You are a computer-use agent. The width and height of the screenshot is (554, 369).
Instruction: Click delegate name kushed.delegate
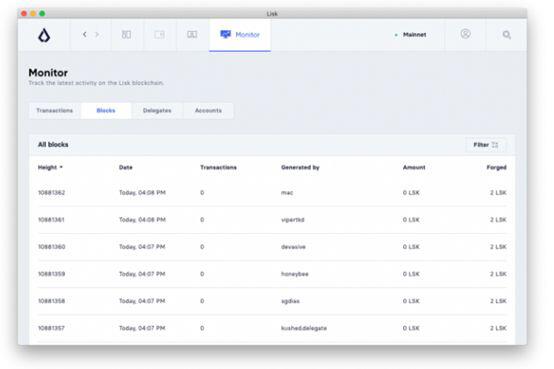304,328
